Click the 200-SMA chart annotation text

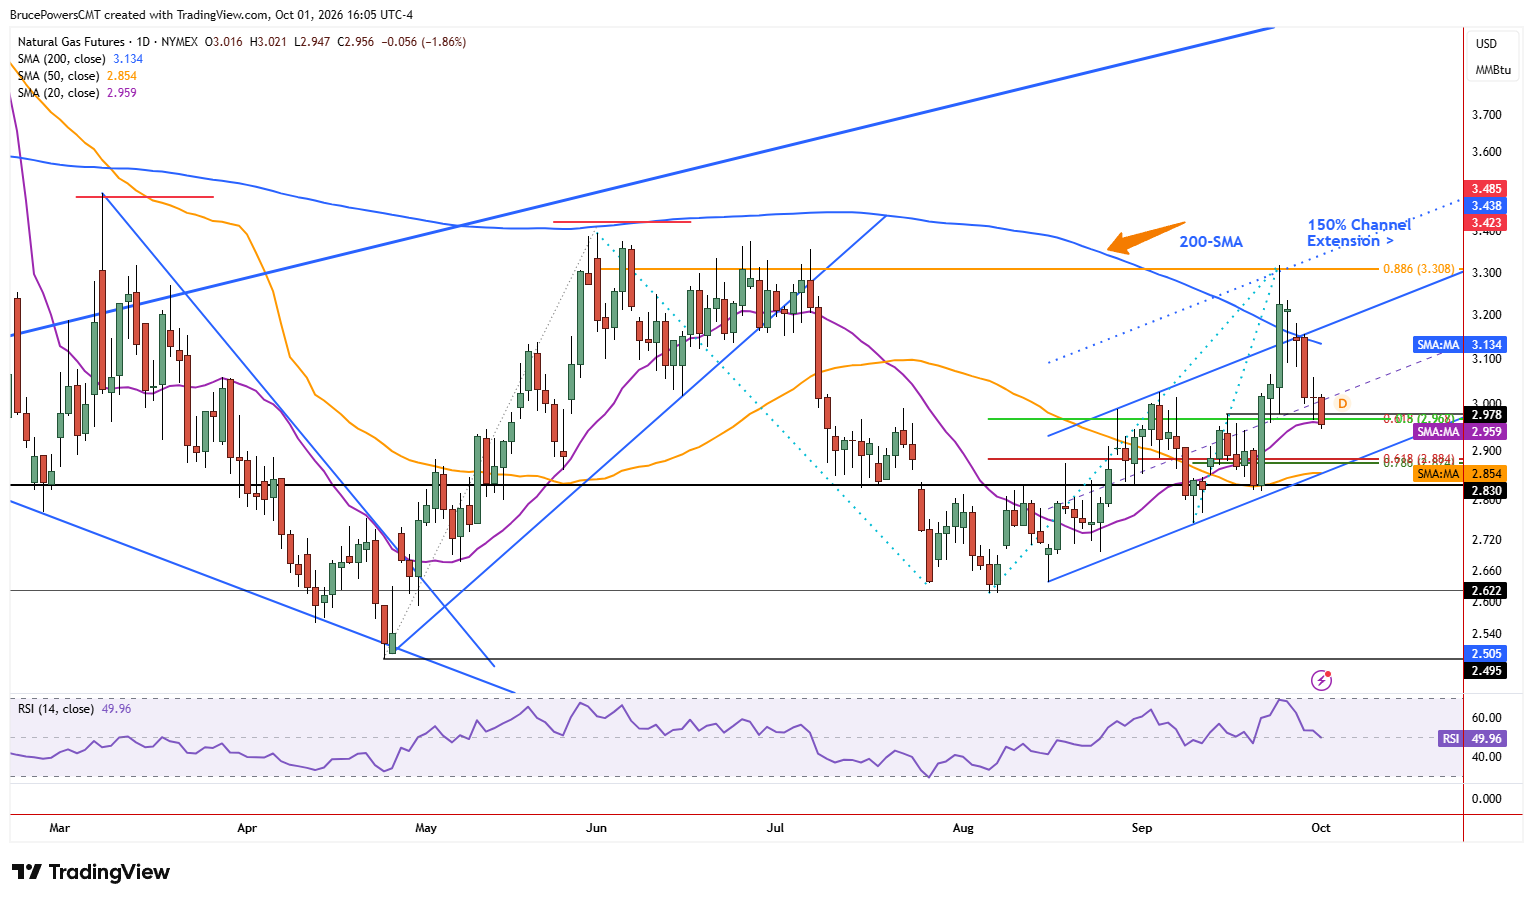pos(1211,242)
